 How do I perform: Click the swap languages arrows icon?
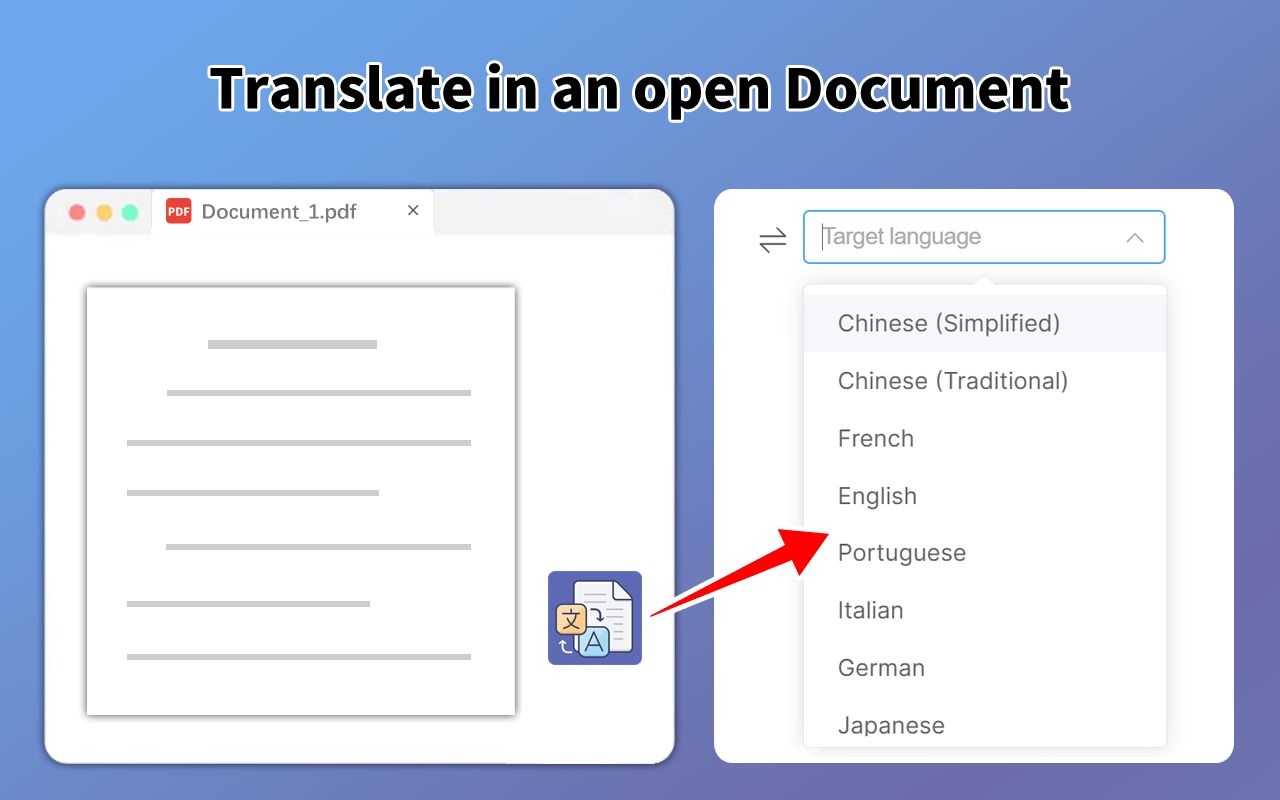click(x=771, y=239)
